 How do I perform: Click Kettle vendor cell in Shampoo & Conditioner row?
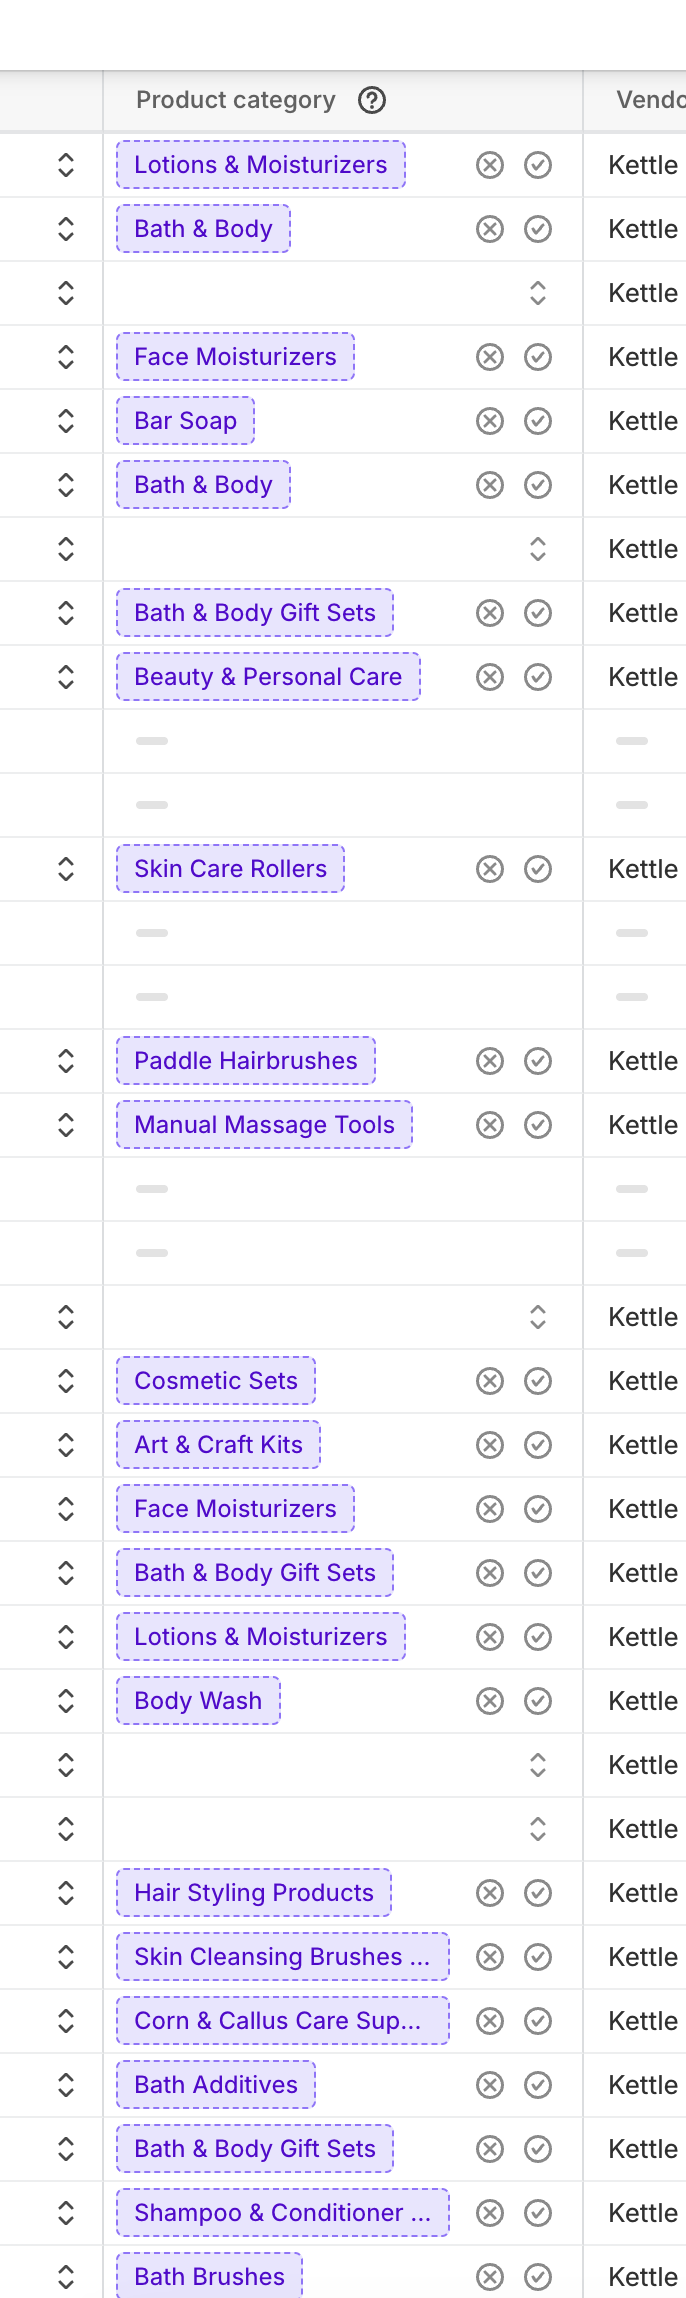pyautogui.click(x=643, y=2213)
